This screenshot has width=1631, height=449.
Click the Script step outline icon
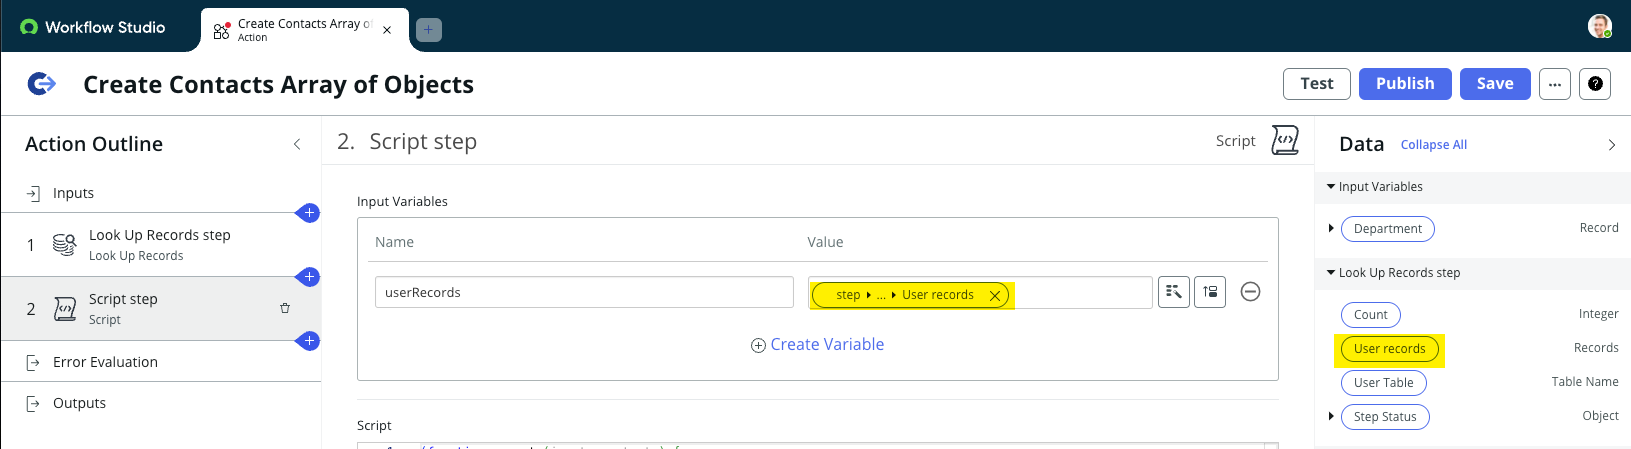(x=64, y=309)
